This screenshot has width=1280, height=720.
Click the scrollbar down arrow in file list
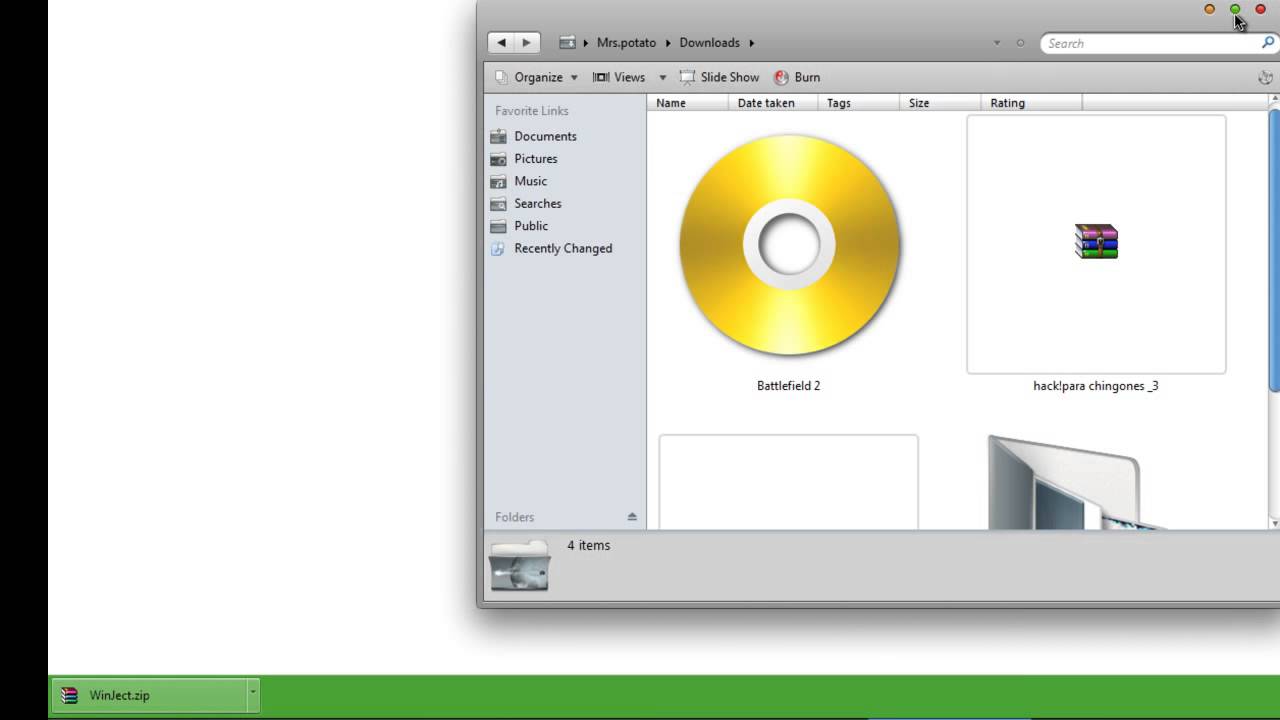1274,523
